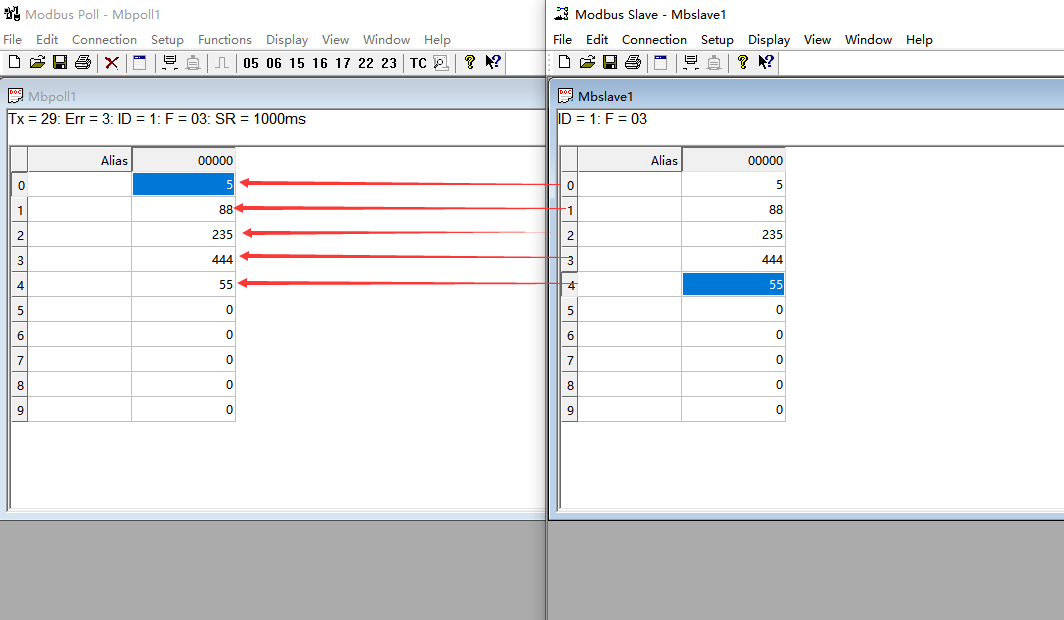Click function code 23 toolbar button
The image size is (1064, 620).
click(x=389, y=63)
